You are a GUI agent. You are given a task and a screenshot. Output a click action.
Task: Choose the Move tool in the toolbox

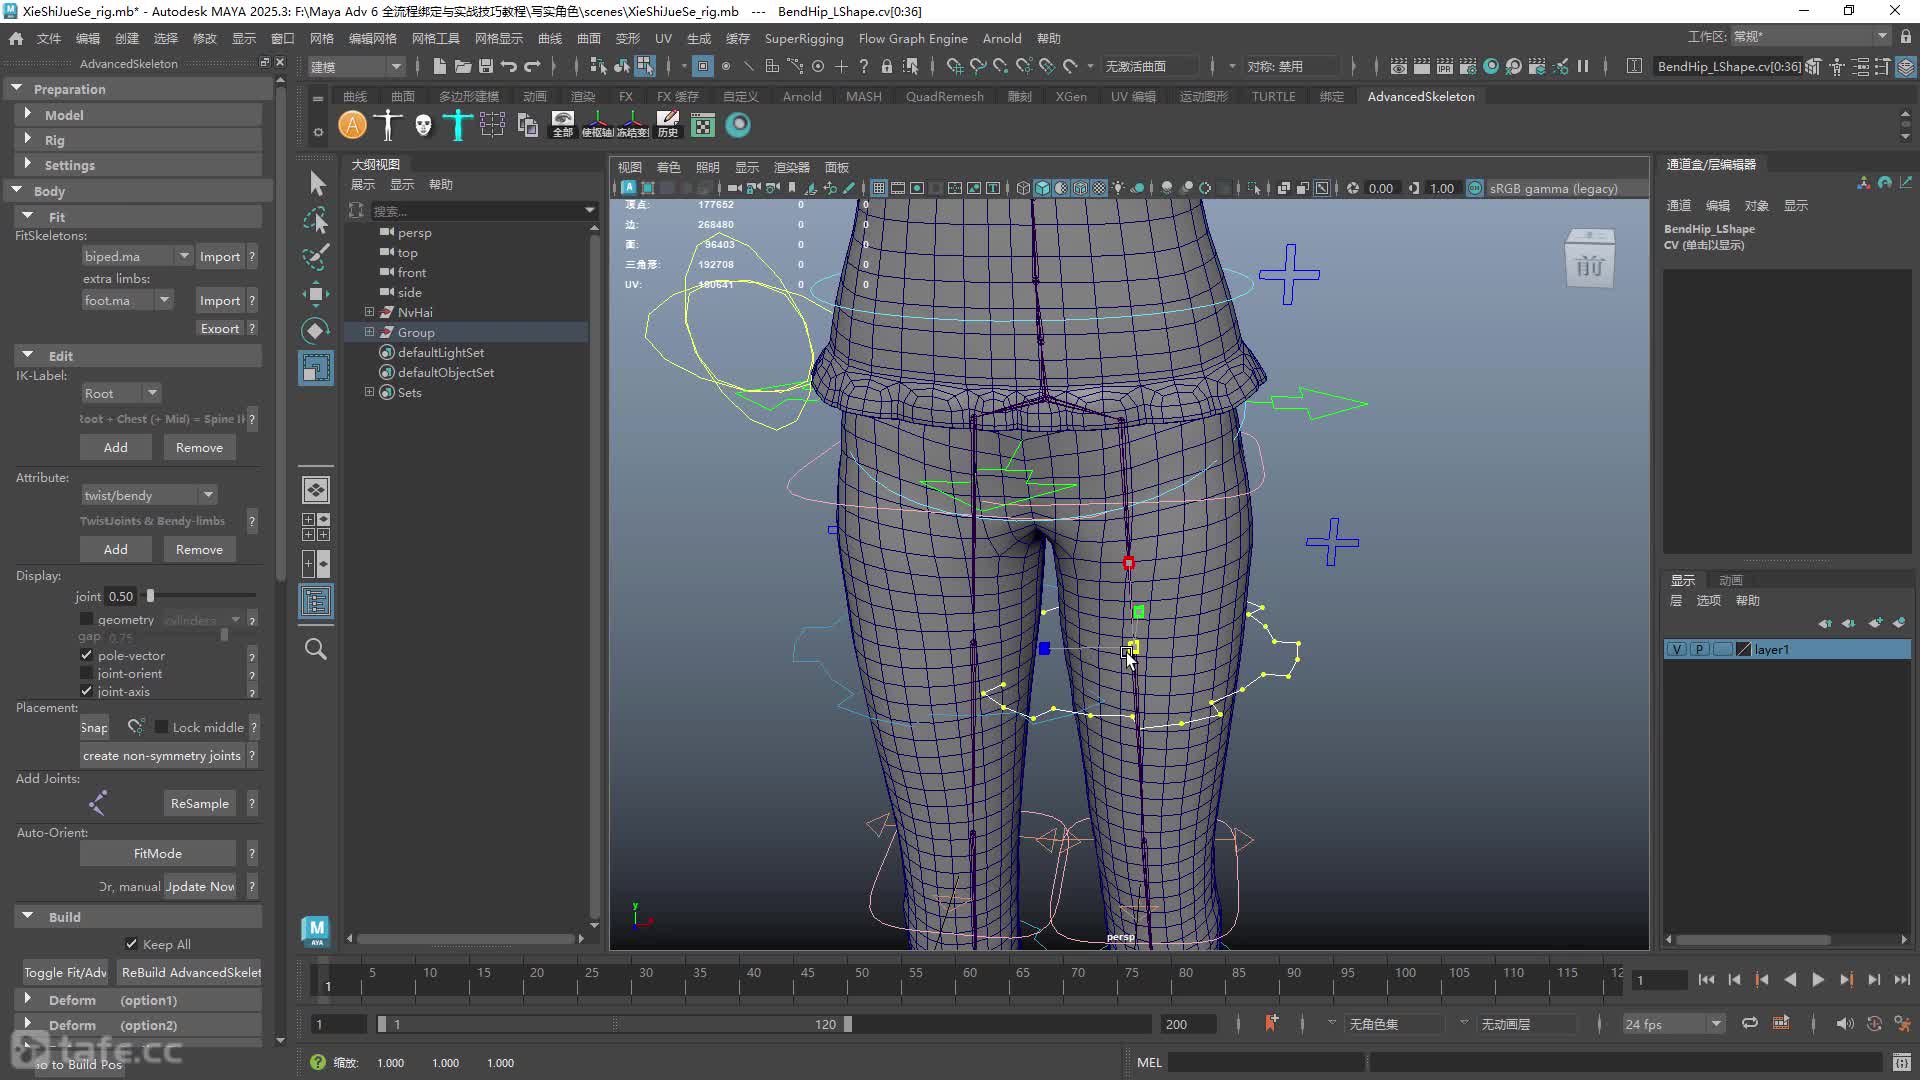316,294
